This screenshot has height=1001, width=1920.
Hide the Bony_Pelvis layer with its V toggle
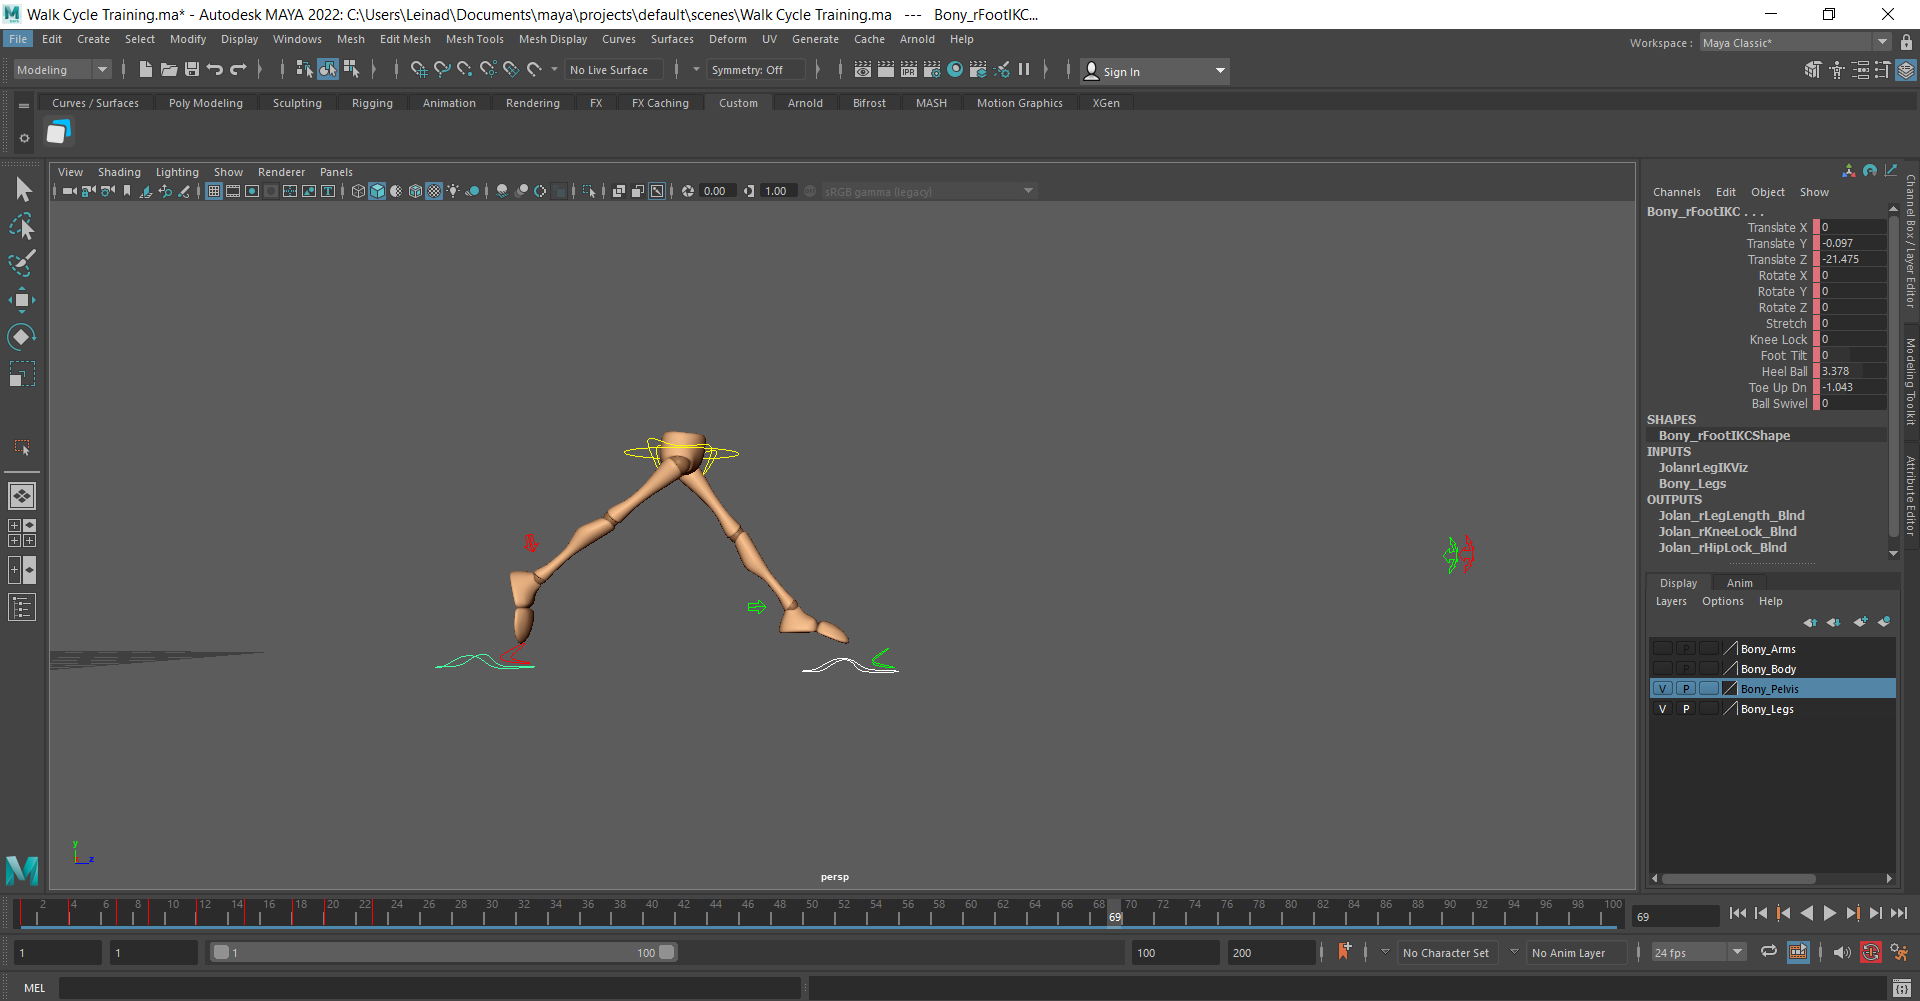pos(1662,688)
